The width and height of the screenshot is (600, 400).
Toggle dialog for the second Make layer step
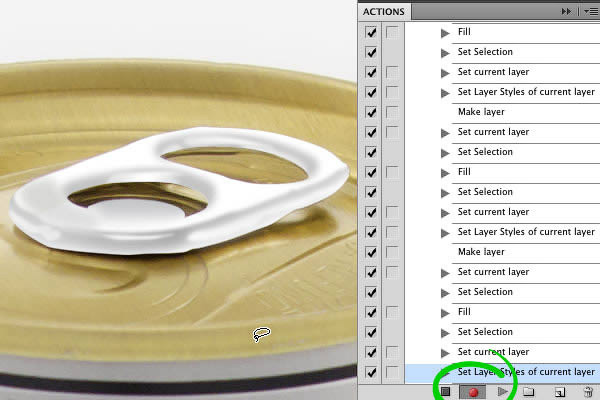tap(392, 252)
